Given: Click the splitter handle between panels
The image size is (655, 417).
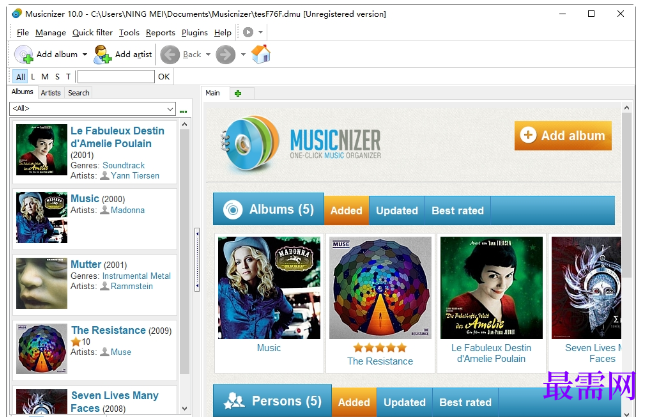Looking at the screenshot, I should (x=197, y=259).
